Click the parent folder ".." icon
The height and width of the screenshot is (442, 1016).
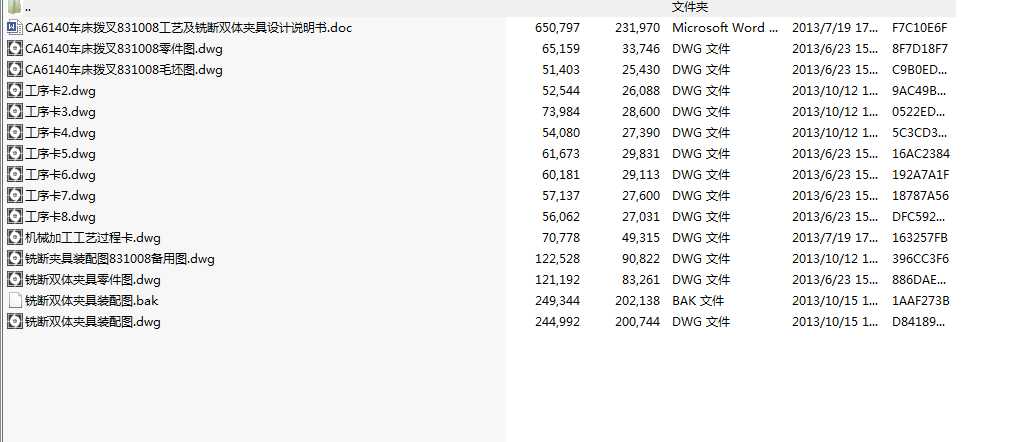pyautogui.click(x=14, y=7)
